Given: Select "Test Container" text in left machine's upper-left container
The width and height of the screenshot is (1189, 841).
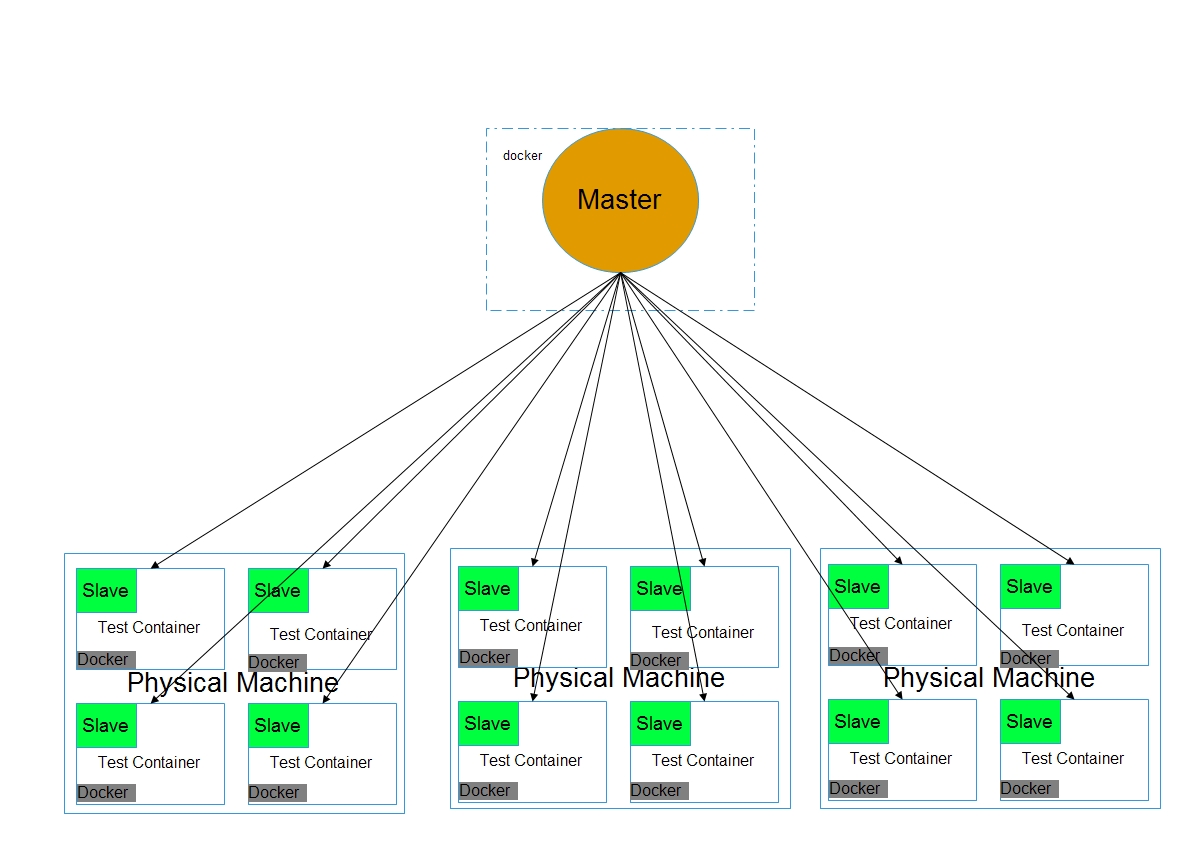Looking at the screenshot, I should point(149,627).
